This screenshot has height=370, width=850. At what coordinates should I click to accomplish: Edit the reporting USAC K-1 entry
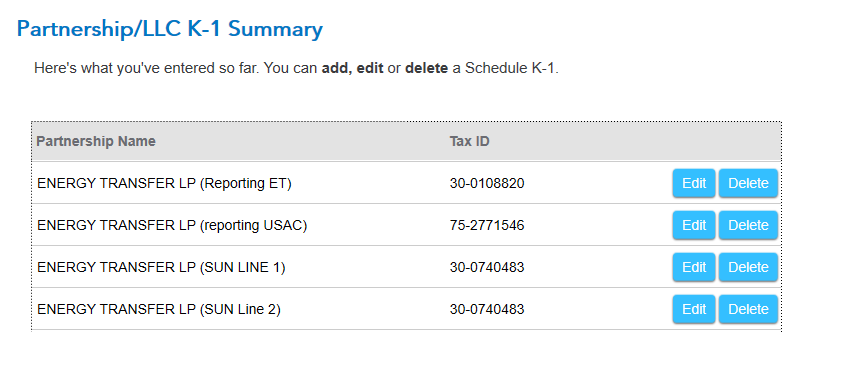pyautogui.click(x=694, y=225)
